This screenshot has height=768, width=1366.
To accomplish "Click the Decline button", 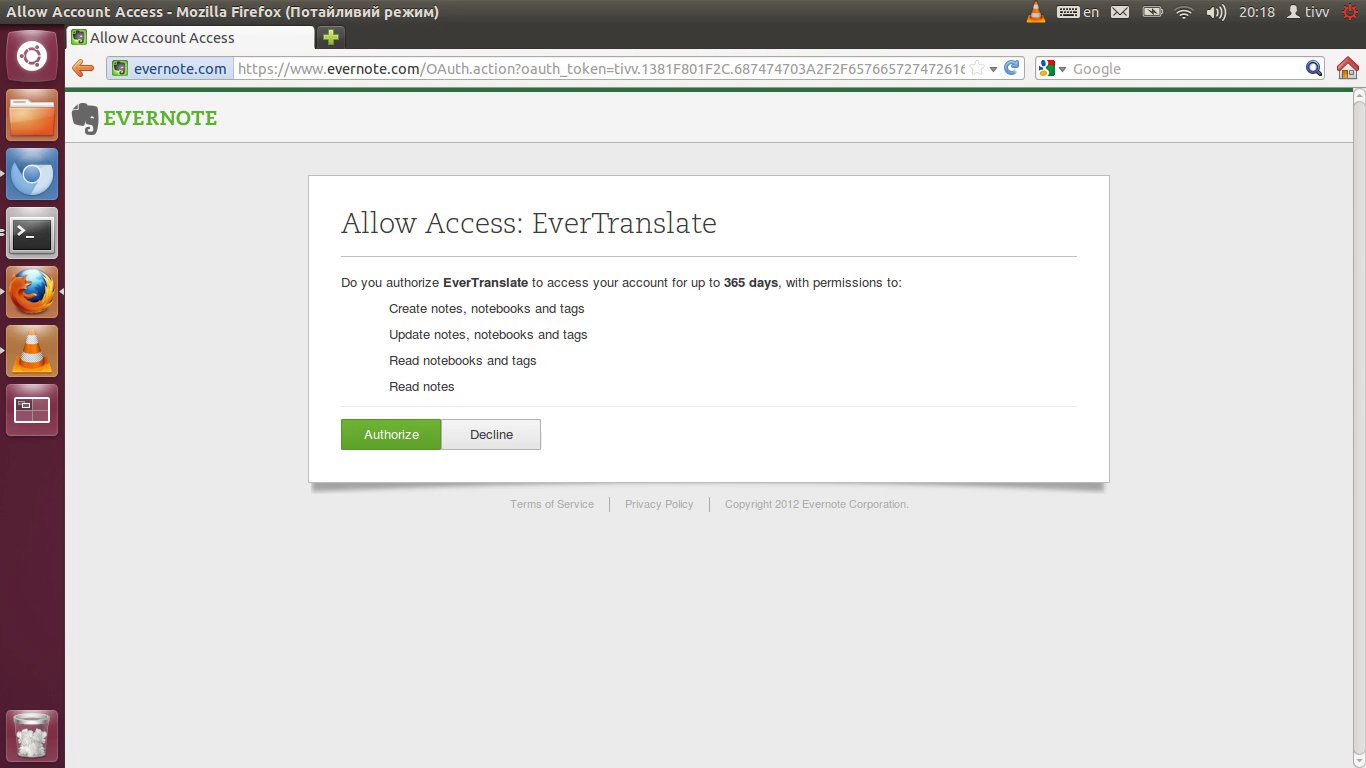I will click(x=491, y=434).
